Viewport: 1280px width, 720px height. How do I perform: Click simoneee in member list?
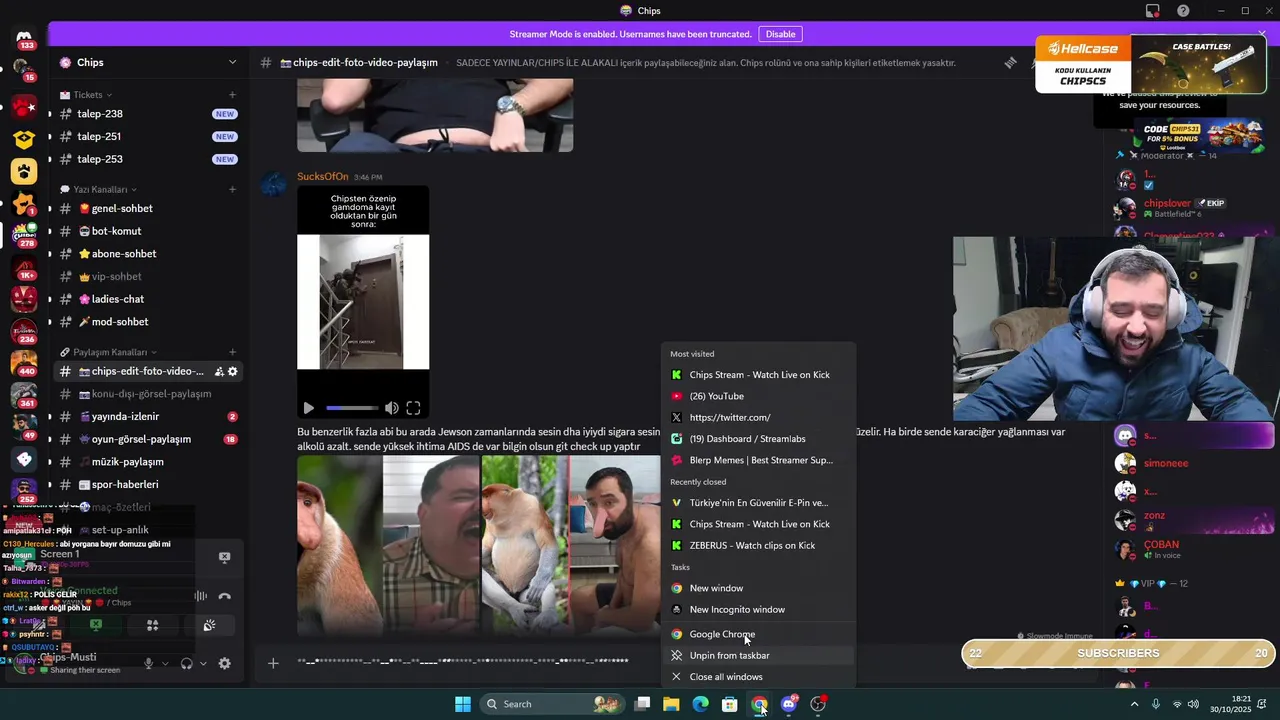[1165, 463]
